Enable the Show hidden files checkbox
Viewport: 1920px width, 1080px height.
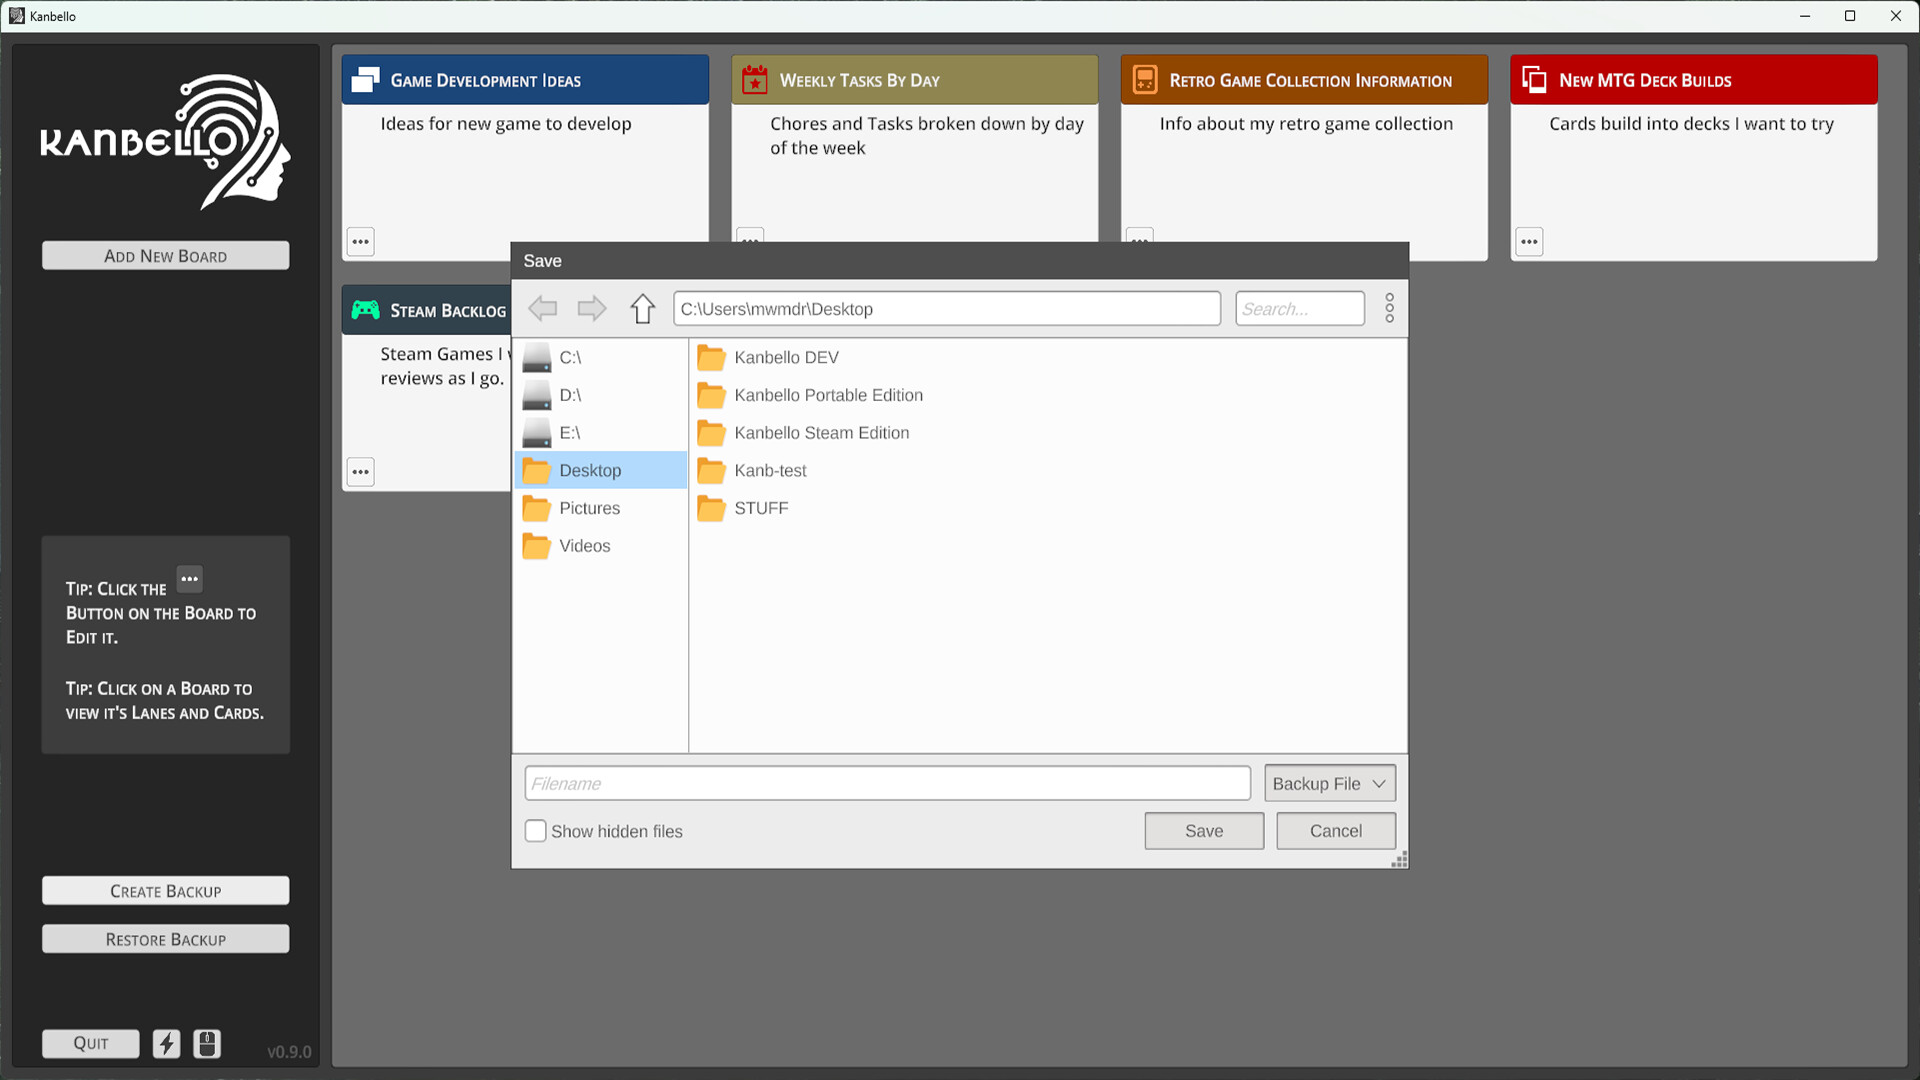tap(535, 831)
